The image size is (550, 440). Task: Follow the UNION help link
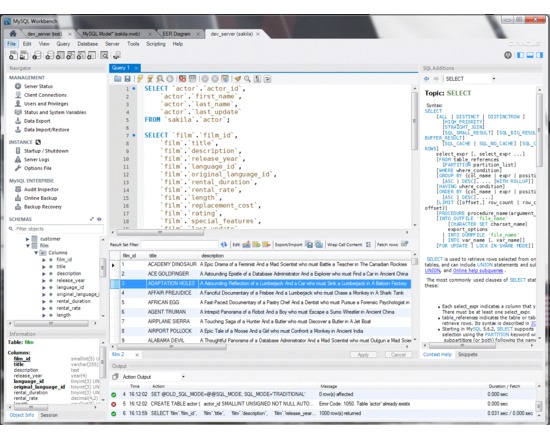(x=432, y=271)
